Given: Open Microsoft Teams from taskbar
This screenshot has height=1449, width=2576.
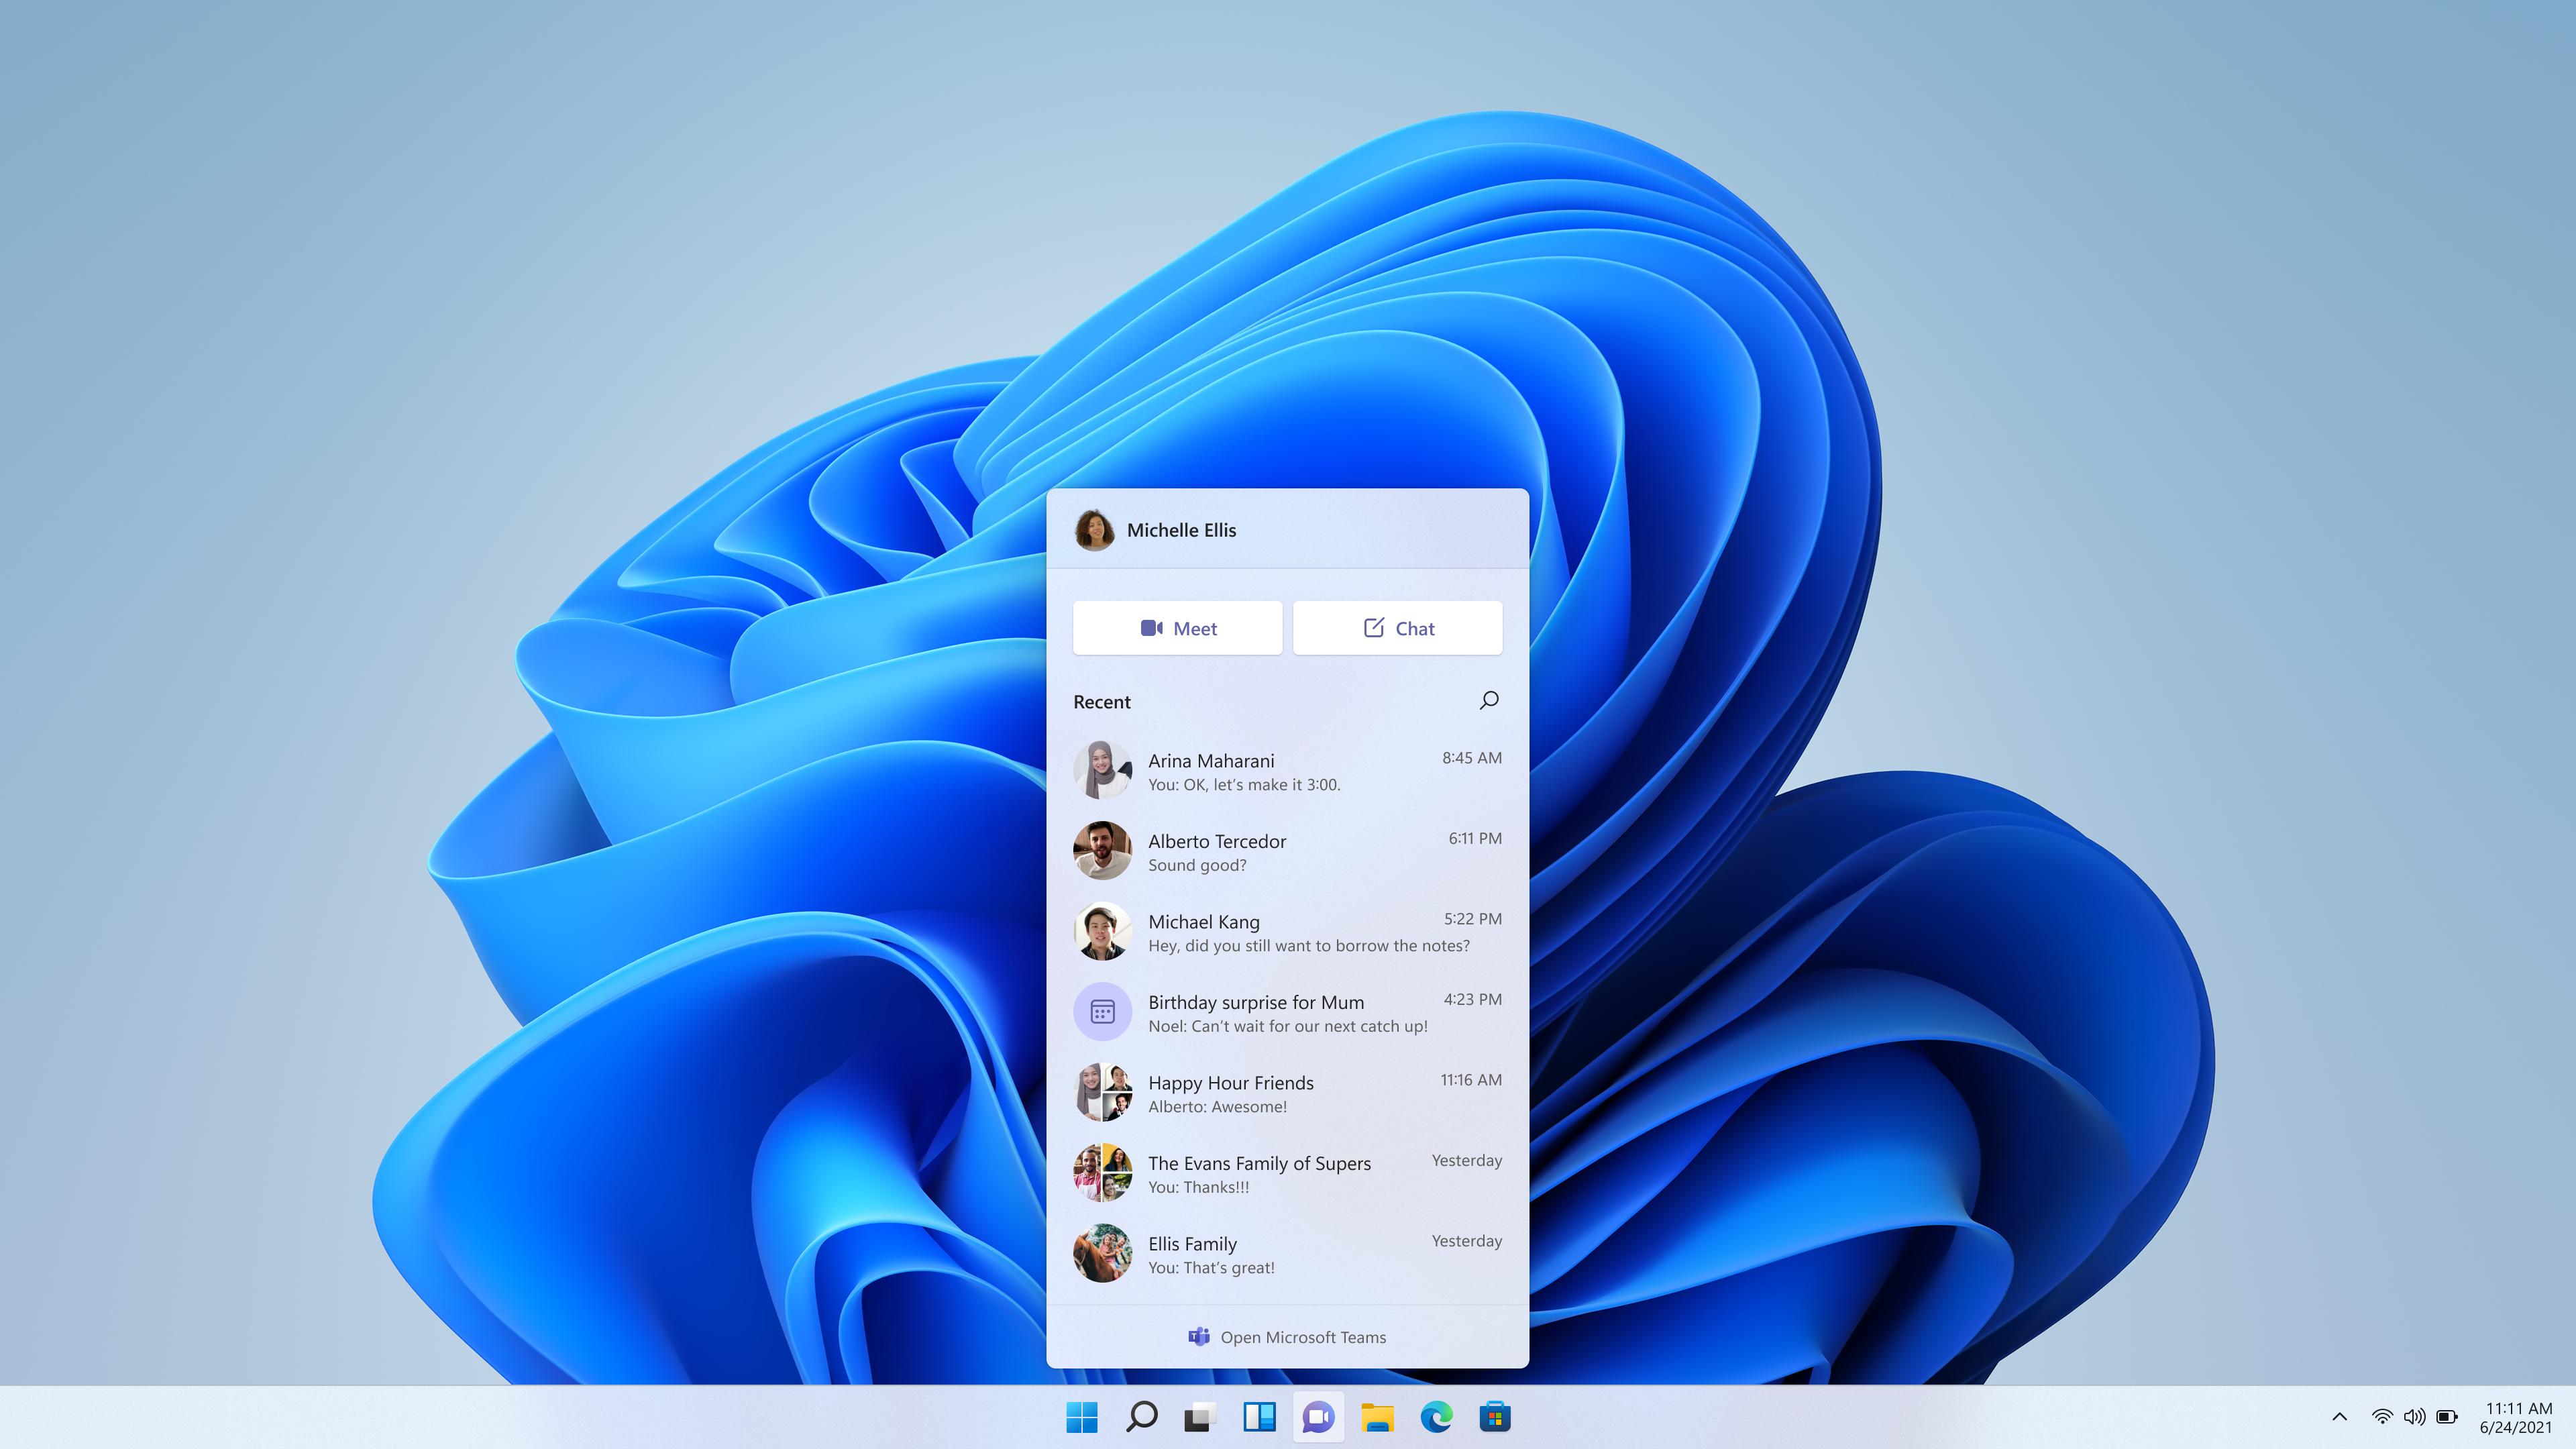Looking at the screenshot, I should tap(1318, 1415).
